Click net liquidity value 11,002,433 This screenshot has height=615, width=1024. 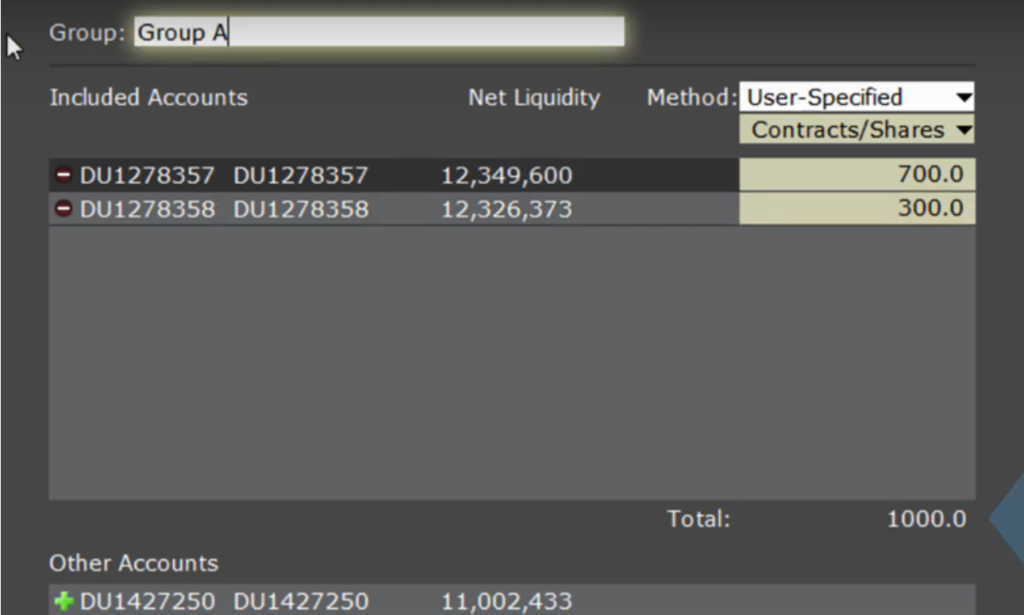507,601
